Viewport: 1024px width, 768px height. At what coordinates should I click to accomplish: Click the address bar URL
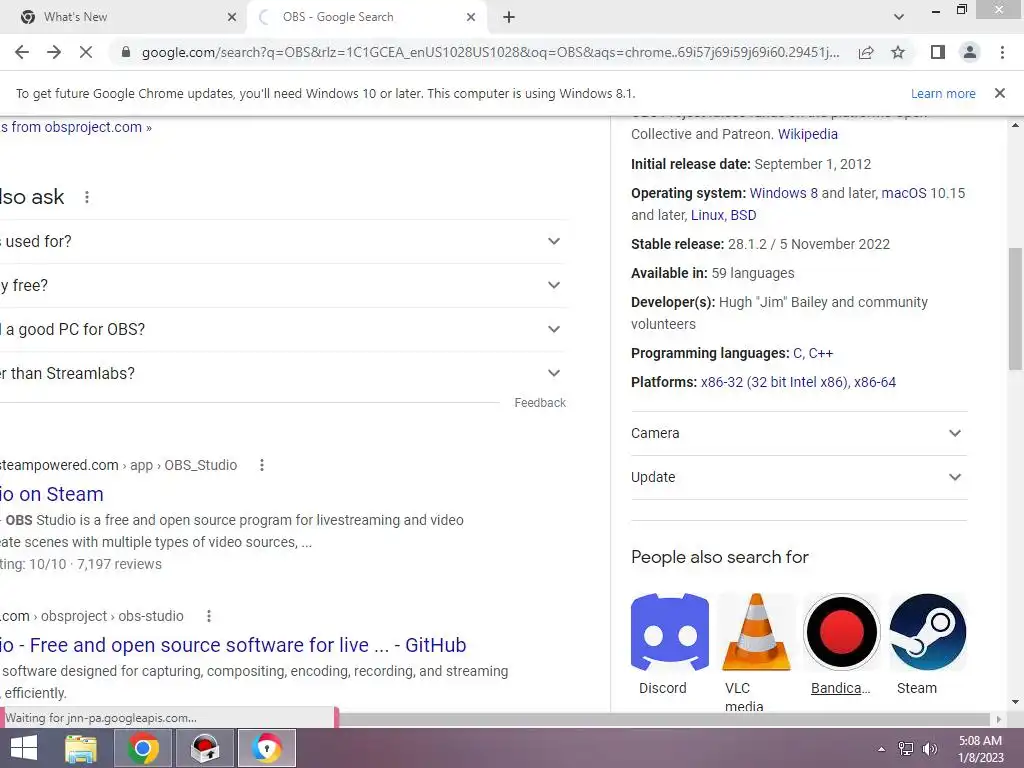pos(490,52)
